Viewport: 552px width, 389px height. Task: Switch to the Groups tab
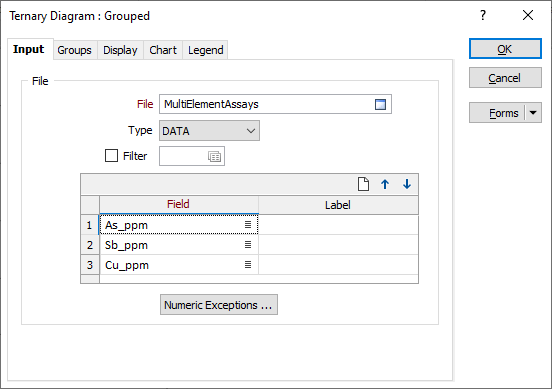click(x=74, y=50)
